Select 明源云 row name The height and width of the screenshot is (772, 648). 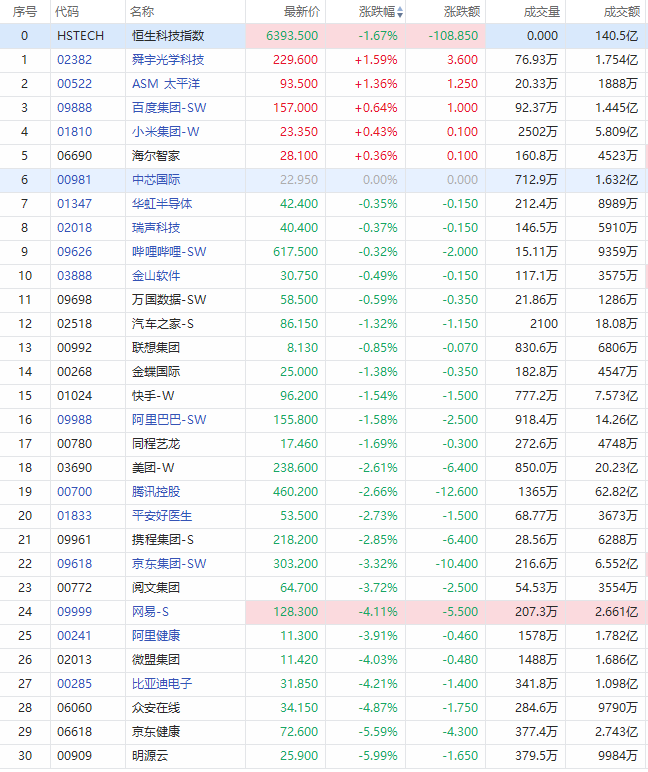[150, 756]
